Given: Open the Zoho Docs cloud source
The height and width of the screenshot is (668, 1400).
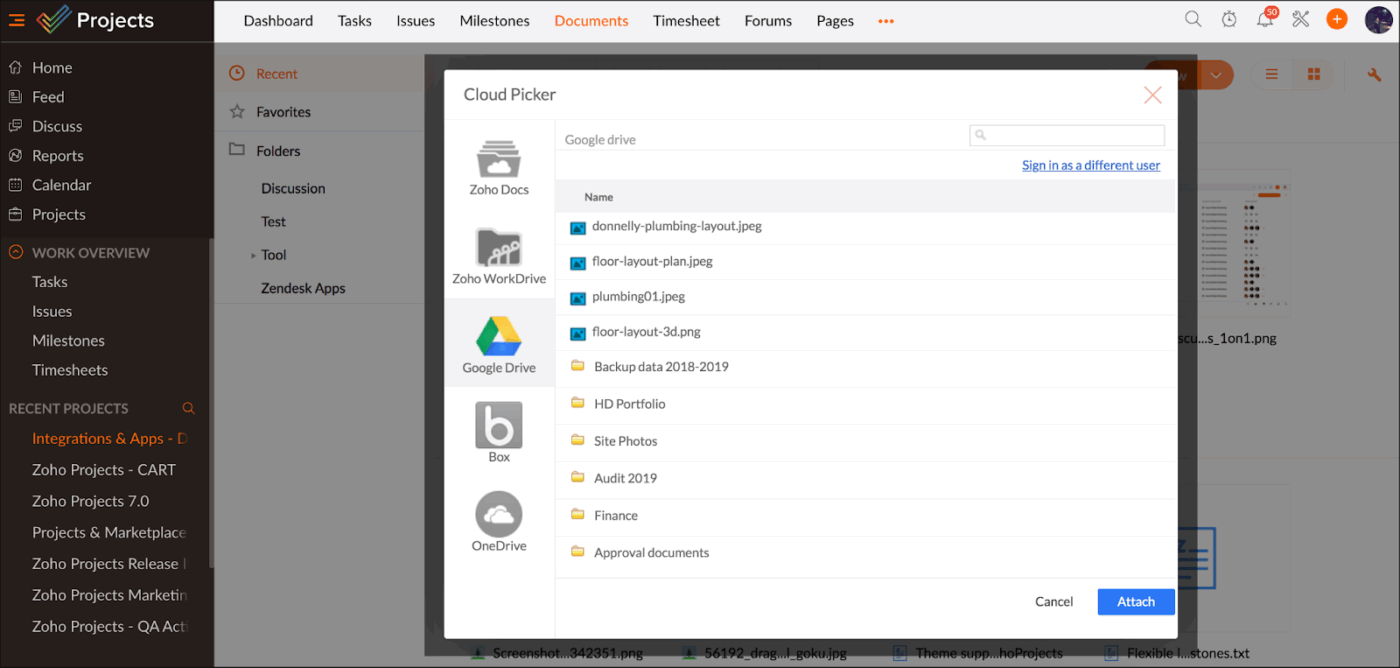Looking at the screenshot, I should [499, 165].
